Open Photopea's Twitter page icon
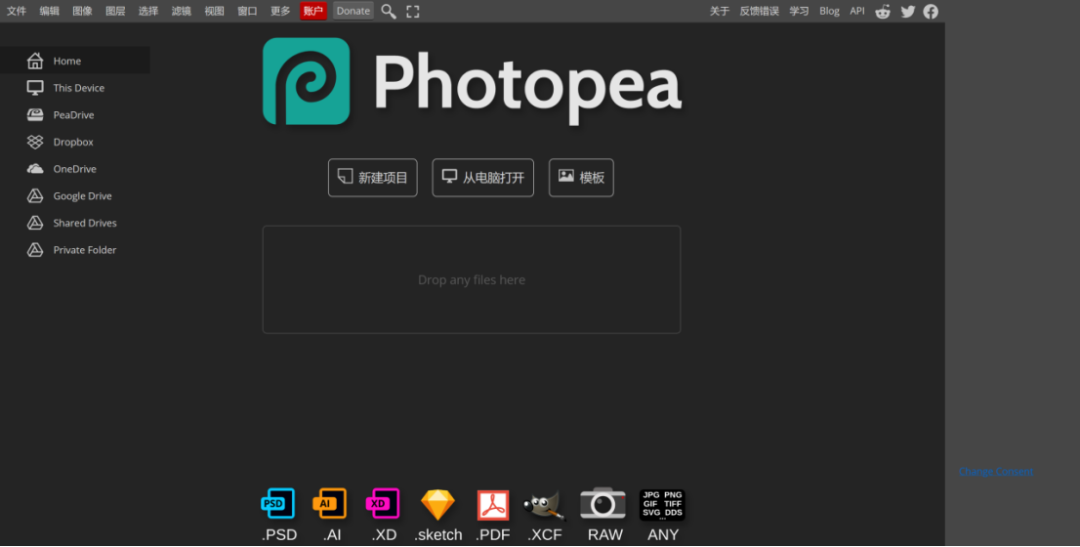This screenshot has width=1080, height=547. click(908, 12)
